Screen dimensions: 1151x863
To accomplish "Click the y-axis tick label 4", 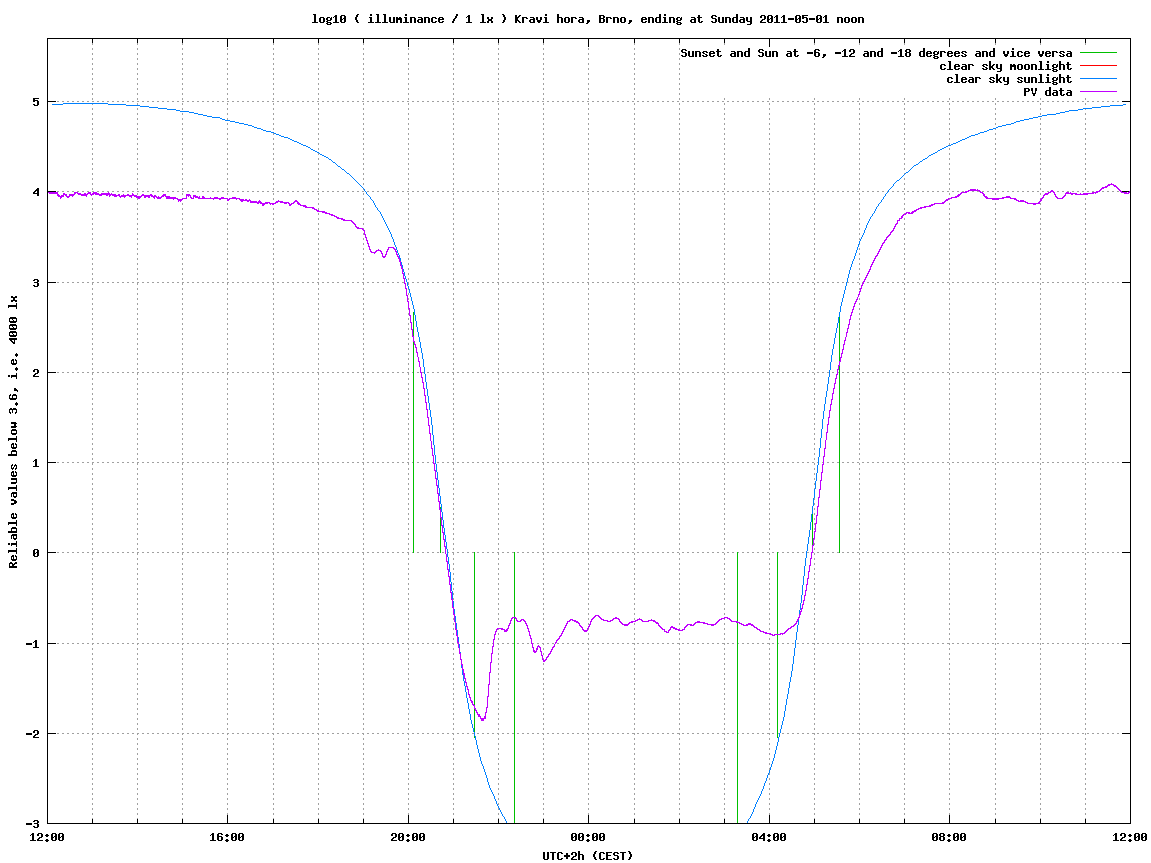I will click(36, 192).
